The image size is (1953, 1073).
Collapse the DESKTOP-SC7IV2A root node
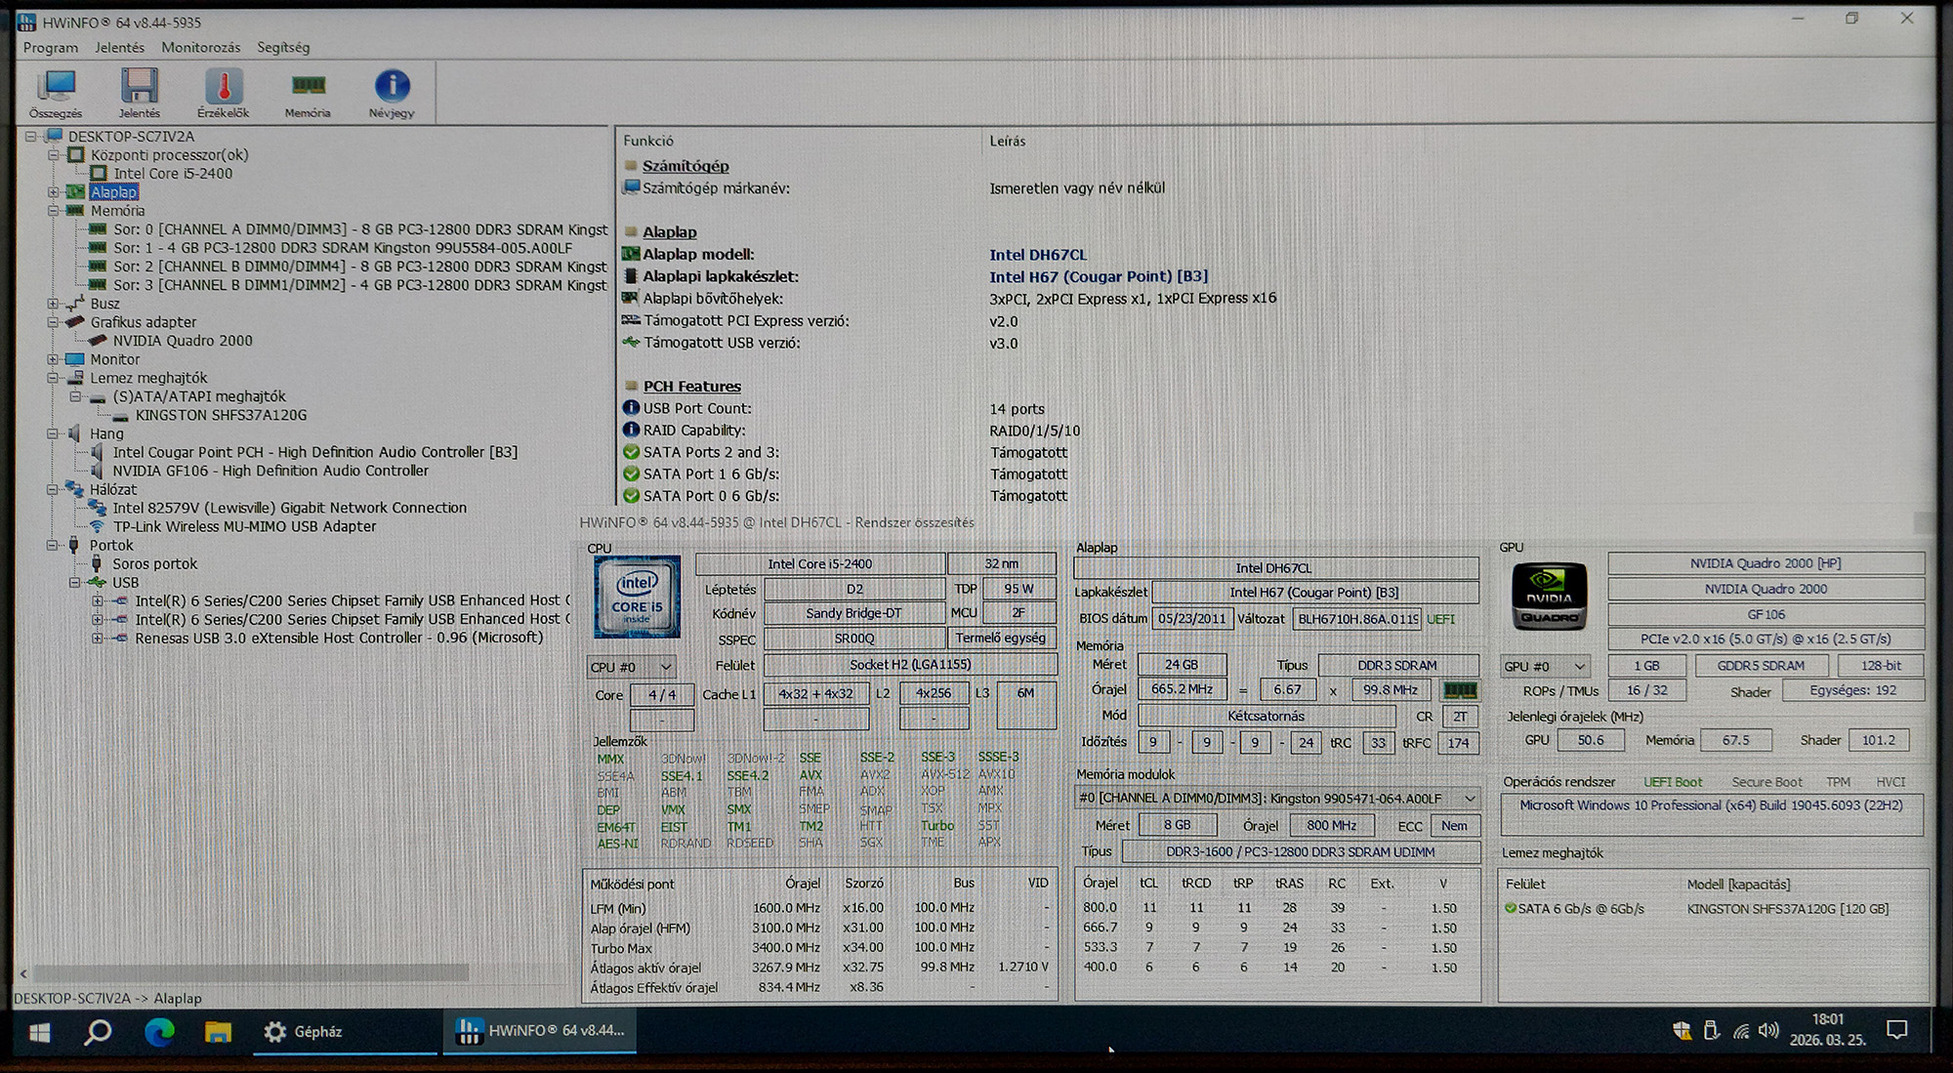point(31,136)
